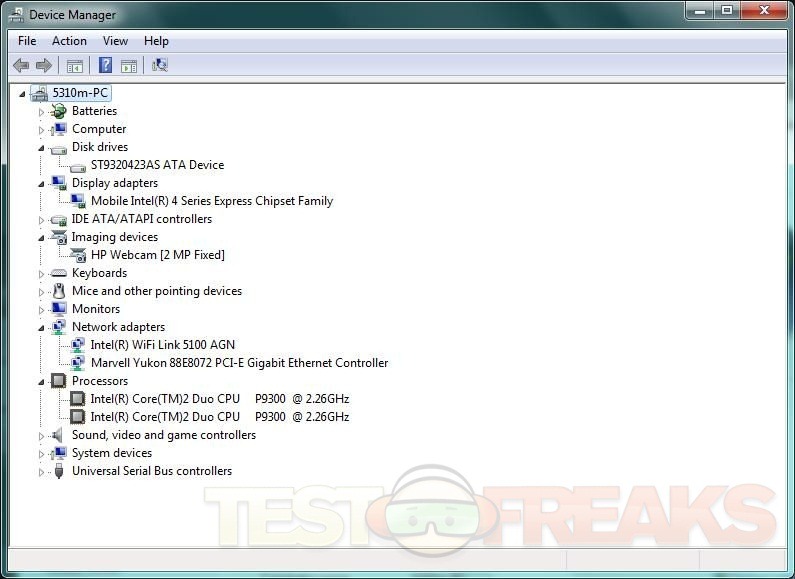The height and width of the screenshot is (579, 795).
Task: Select HP Webcam [2 MP Fixed] text
Action: coord(158,255)
